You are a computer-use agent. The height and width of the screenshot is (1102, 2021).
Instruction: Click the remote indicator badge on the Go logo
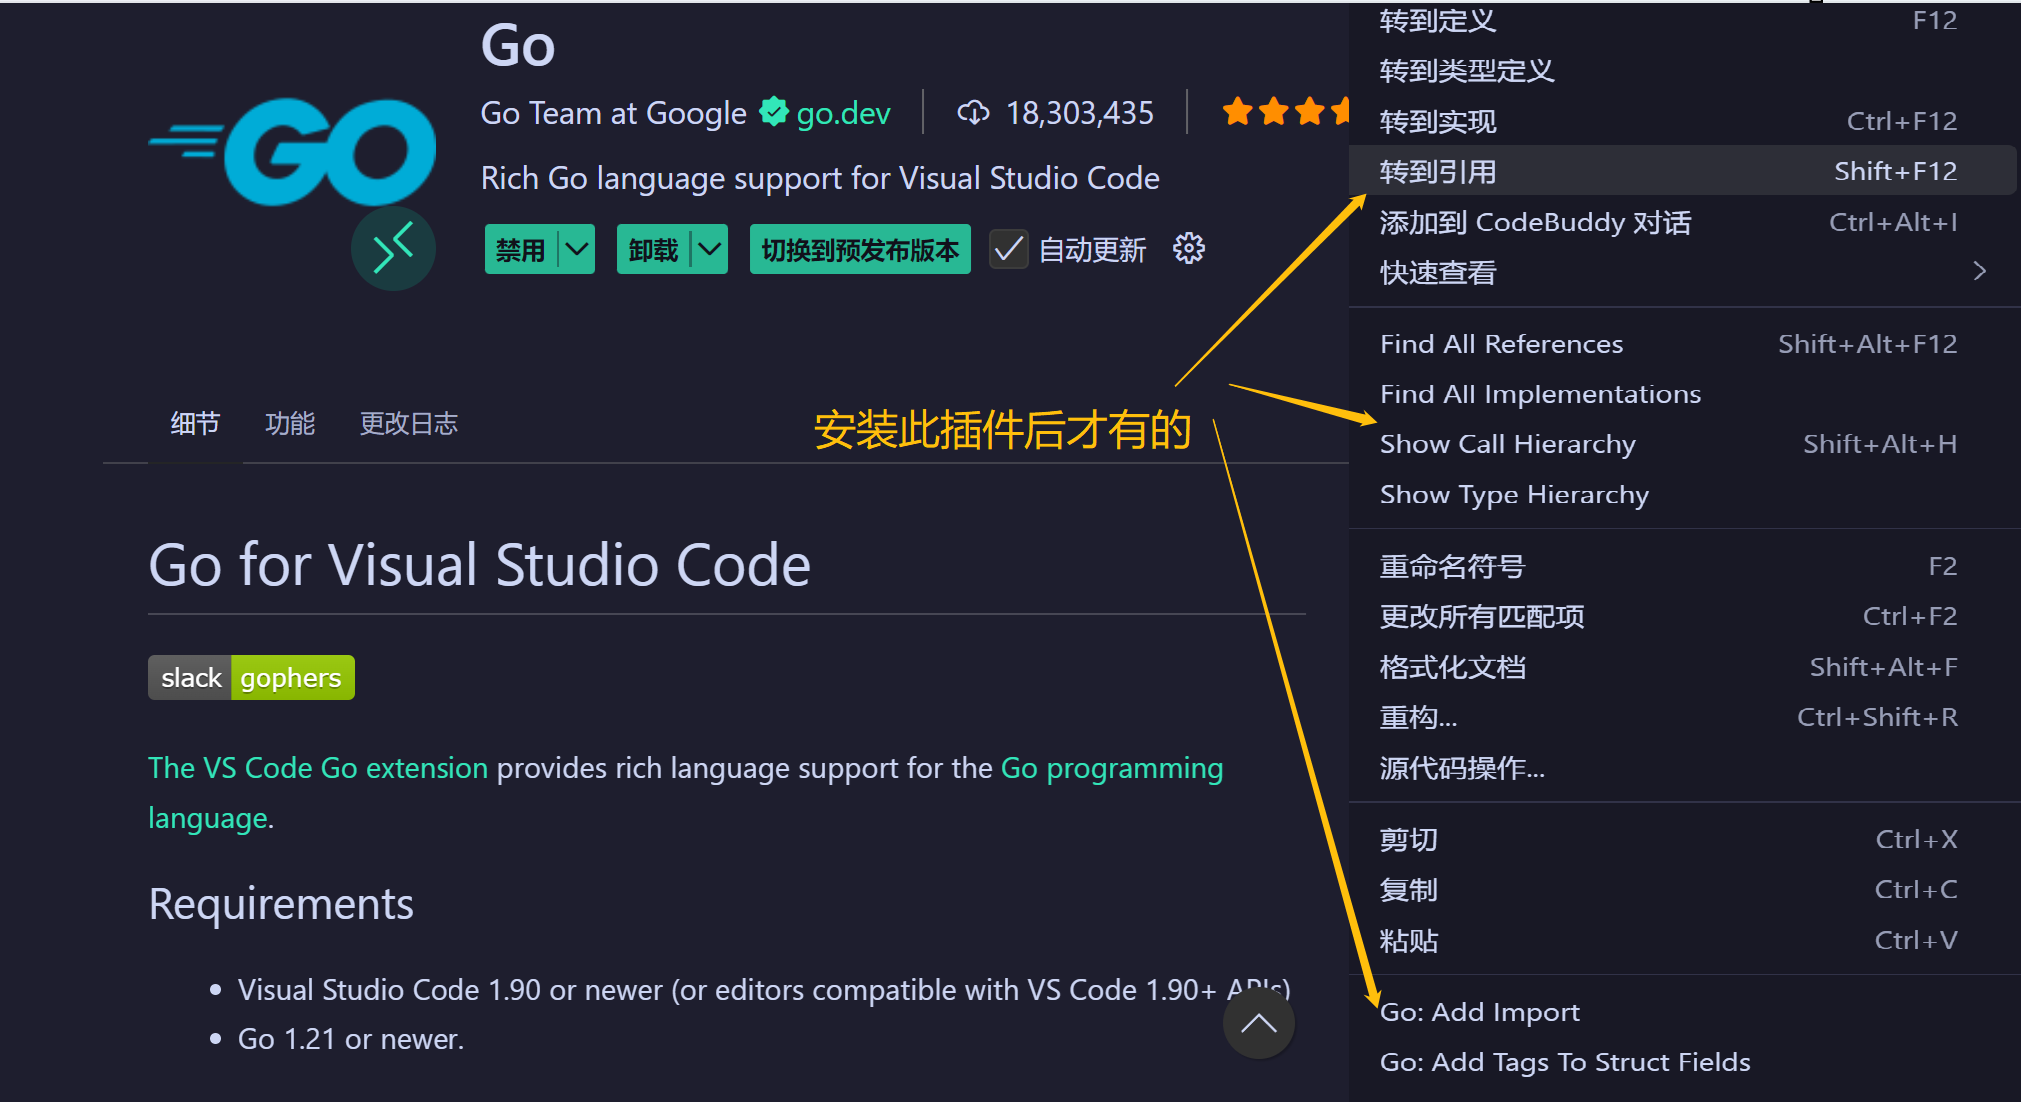pos(393,248)
